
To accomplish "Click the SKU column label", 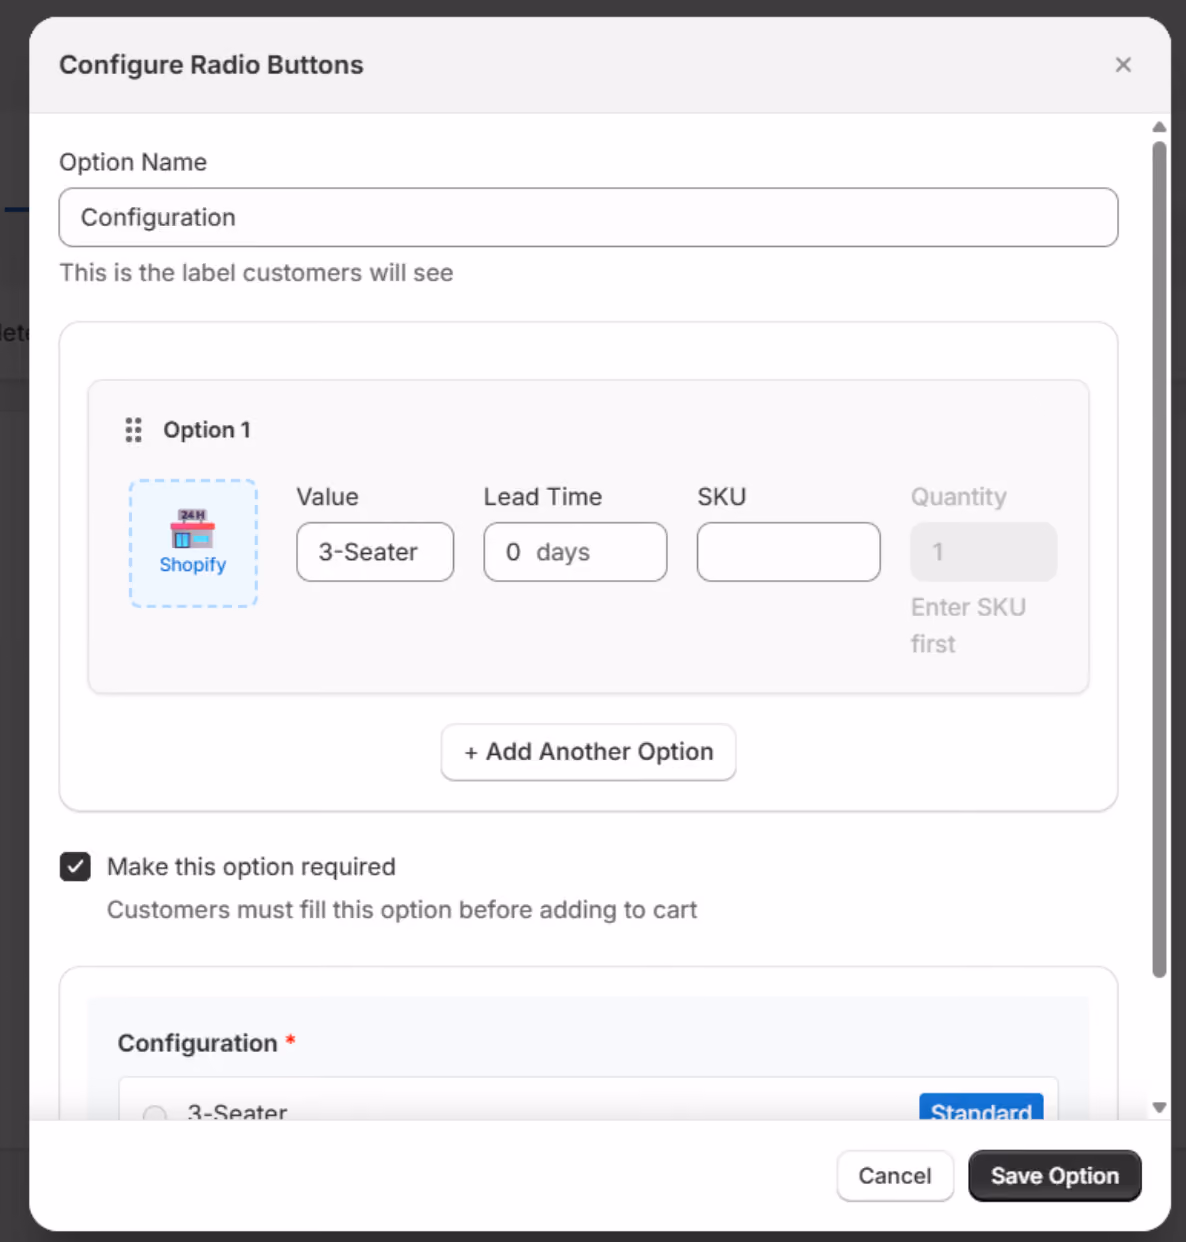I will [x=722, y=497].
